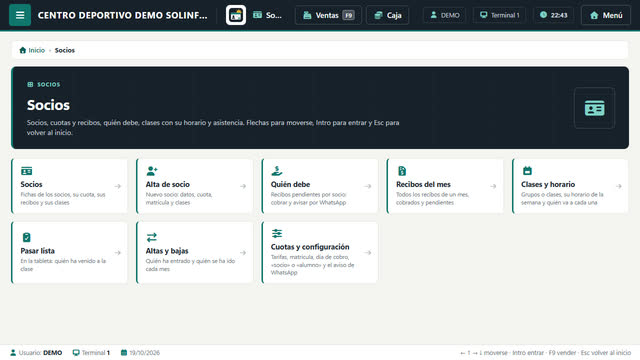Click the arrow on Alta de socio card
Screen dimensions: 640x360
point(243,186)
